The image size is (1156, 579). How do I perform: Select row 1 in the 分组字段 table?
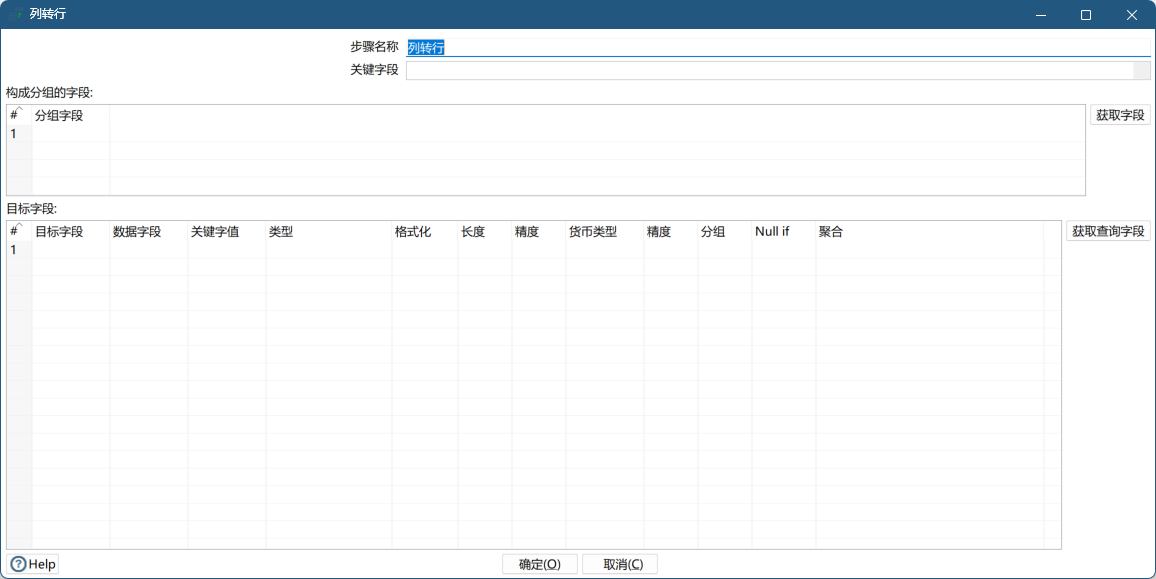coord(14,134)
